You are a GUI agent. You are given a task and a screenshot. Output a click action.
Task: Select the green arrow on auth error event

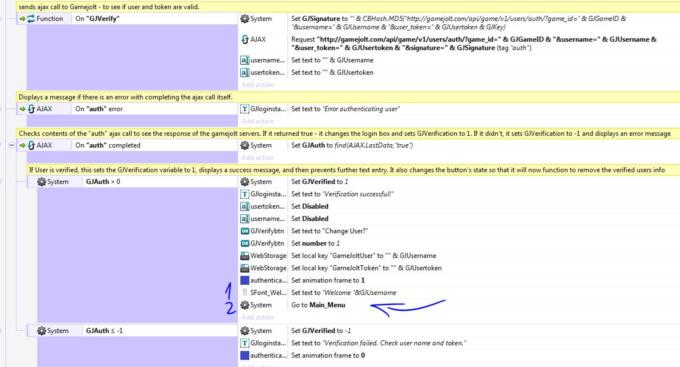[x=22, y=109]
